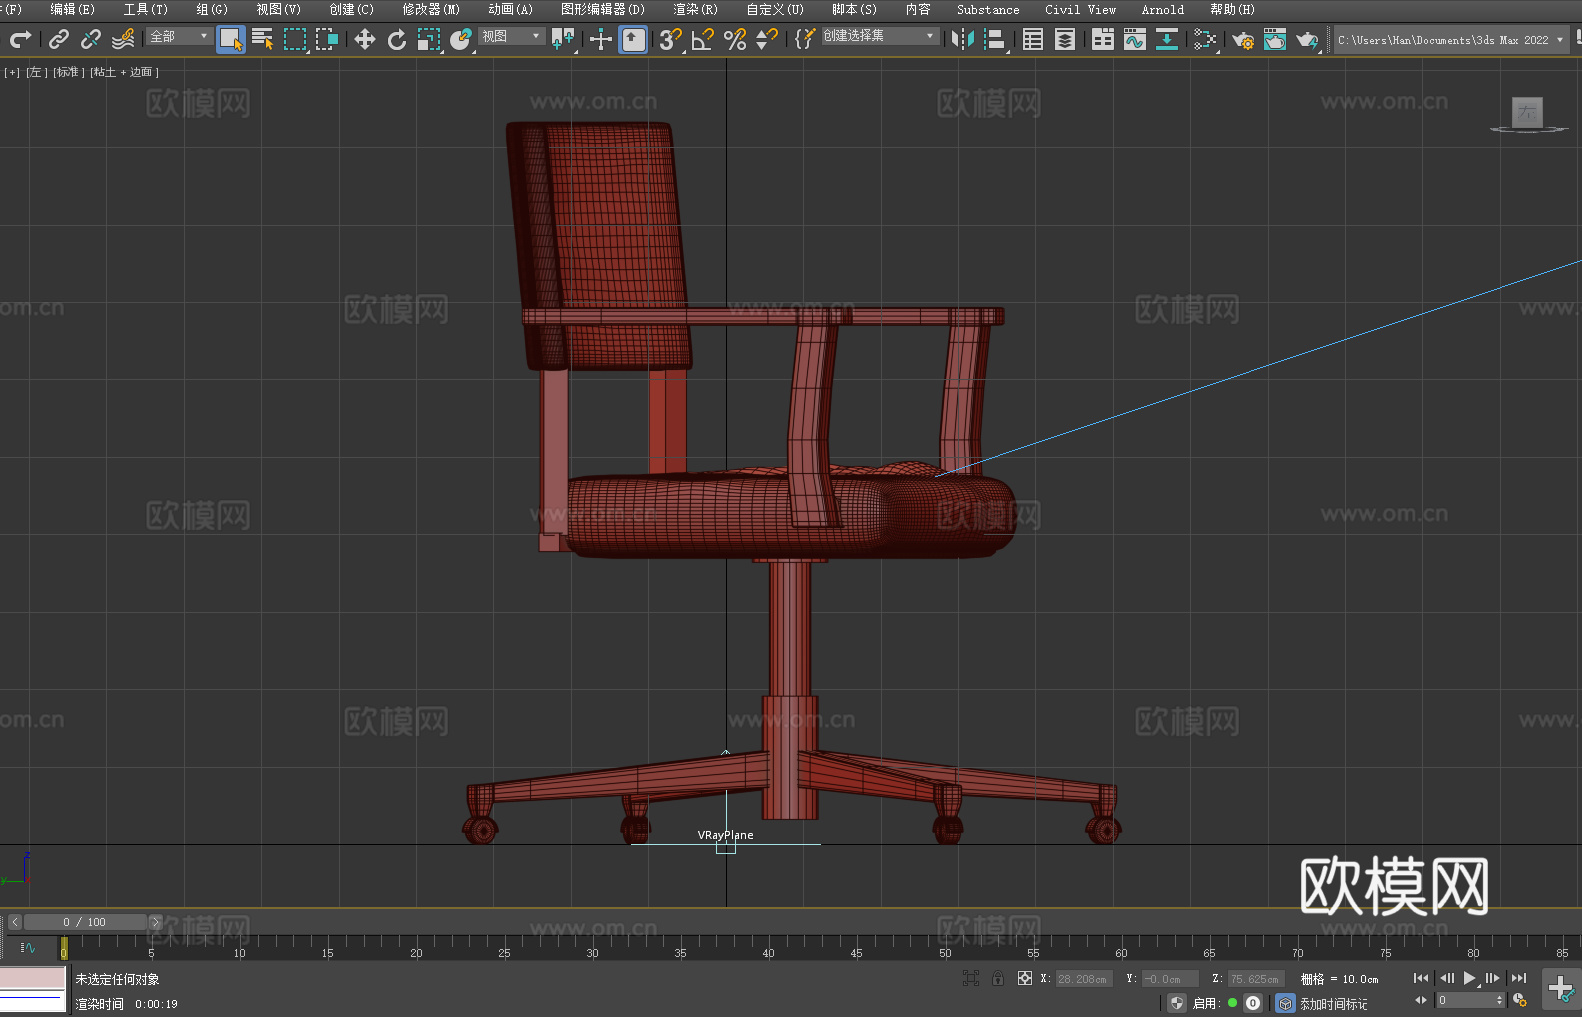
Task: Open the Material Editor icon
Action: click(1205, 39)
